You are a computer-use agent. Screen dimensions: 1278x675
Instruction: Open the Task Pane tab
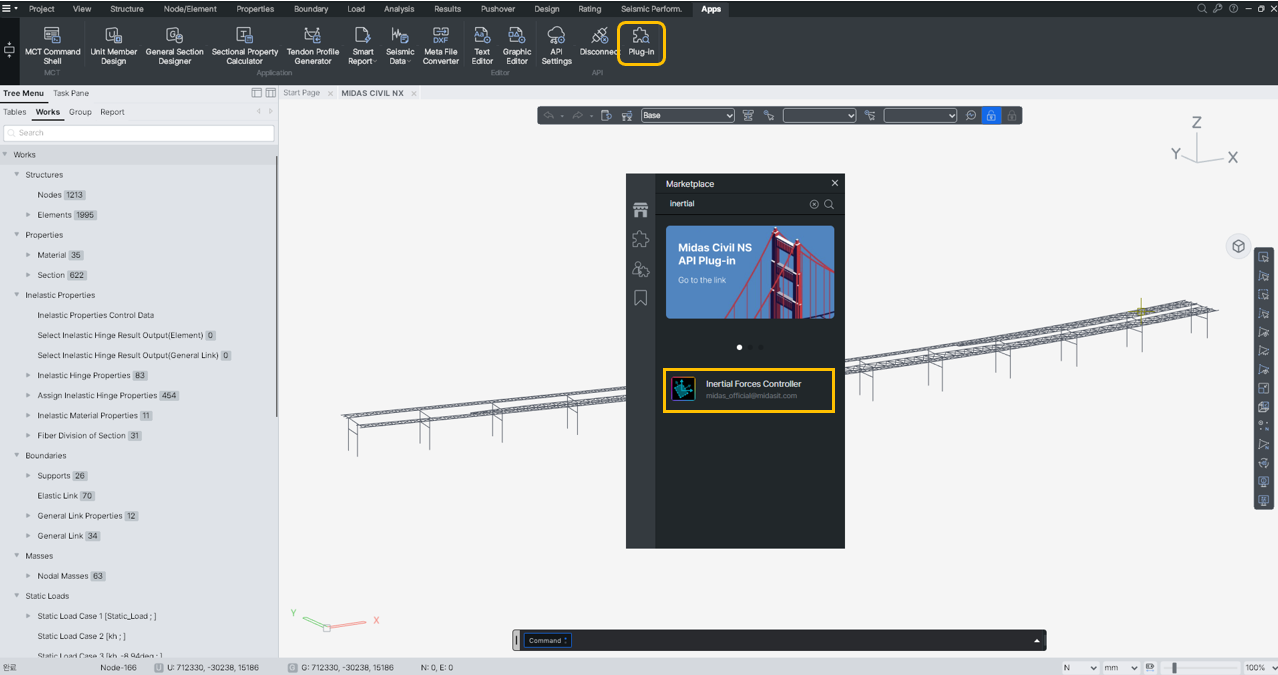point(70,93)
